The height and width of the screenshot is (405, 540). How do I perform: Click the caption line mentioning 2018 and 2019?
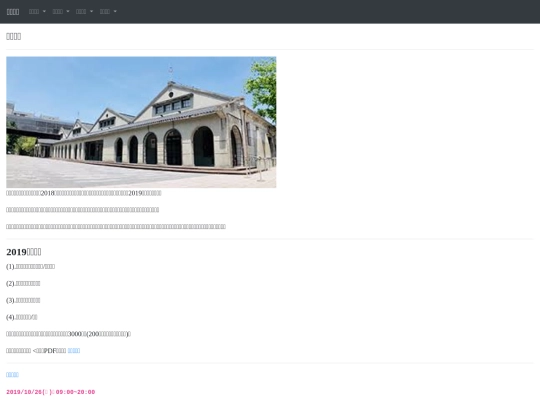point(84,193)
